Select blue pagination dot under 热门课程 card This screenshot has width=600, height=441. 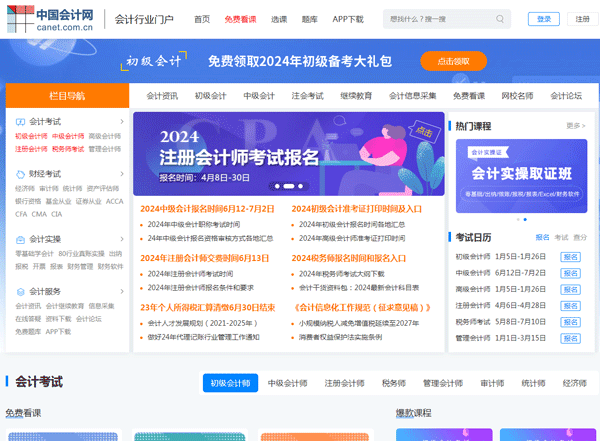coord(525,220)
